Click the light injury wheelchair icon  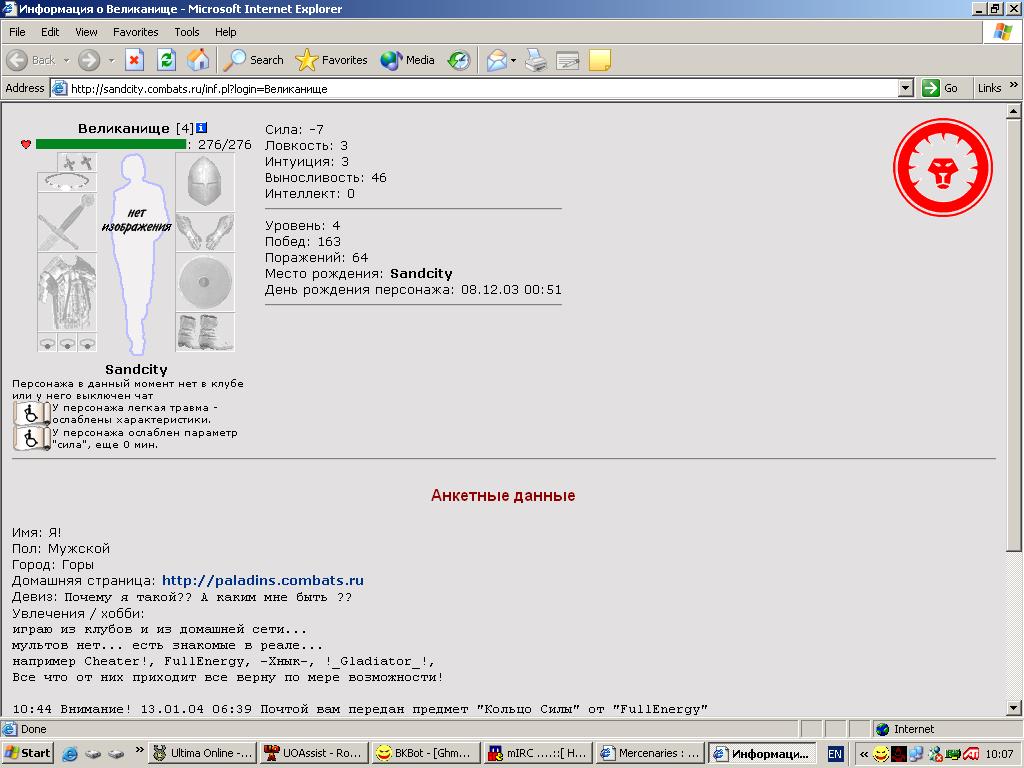[x=31, y=413]
